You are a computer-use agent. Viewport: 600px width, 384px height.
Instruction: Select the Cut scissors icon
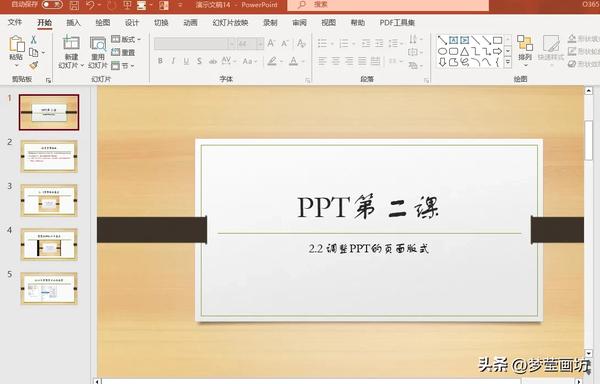34,39
